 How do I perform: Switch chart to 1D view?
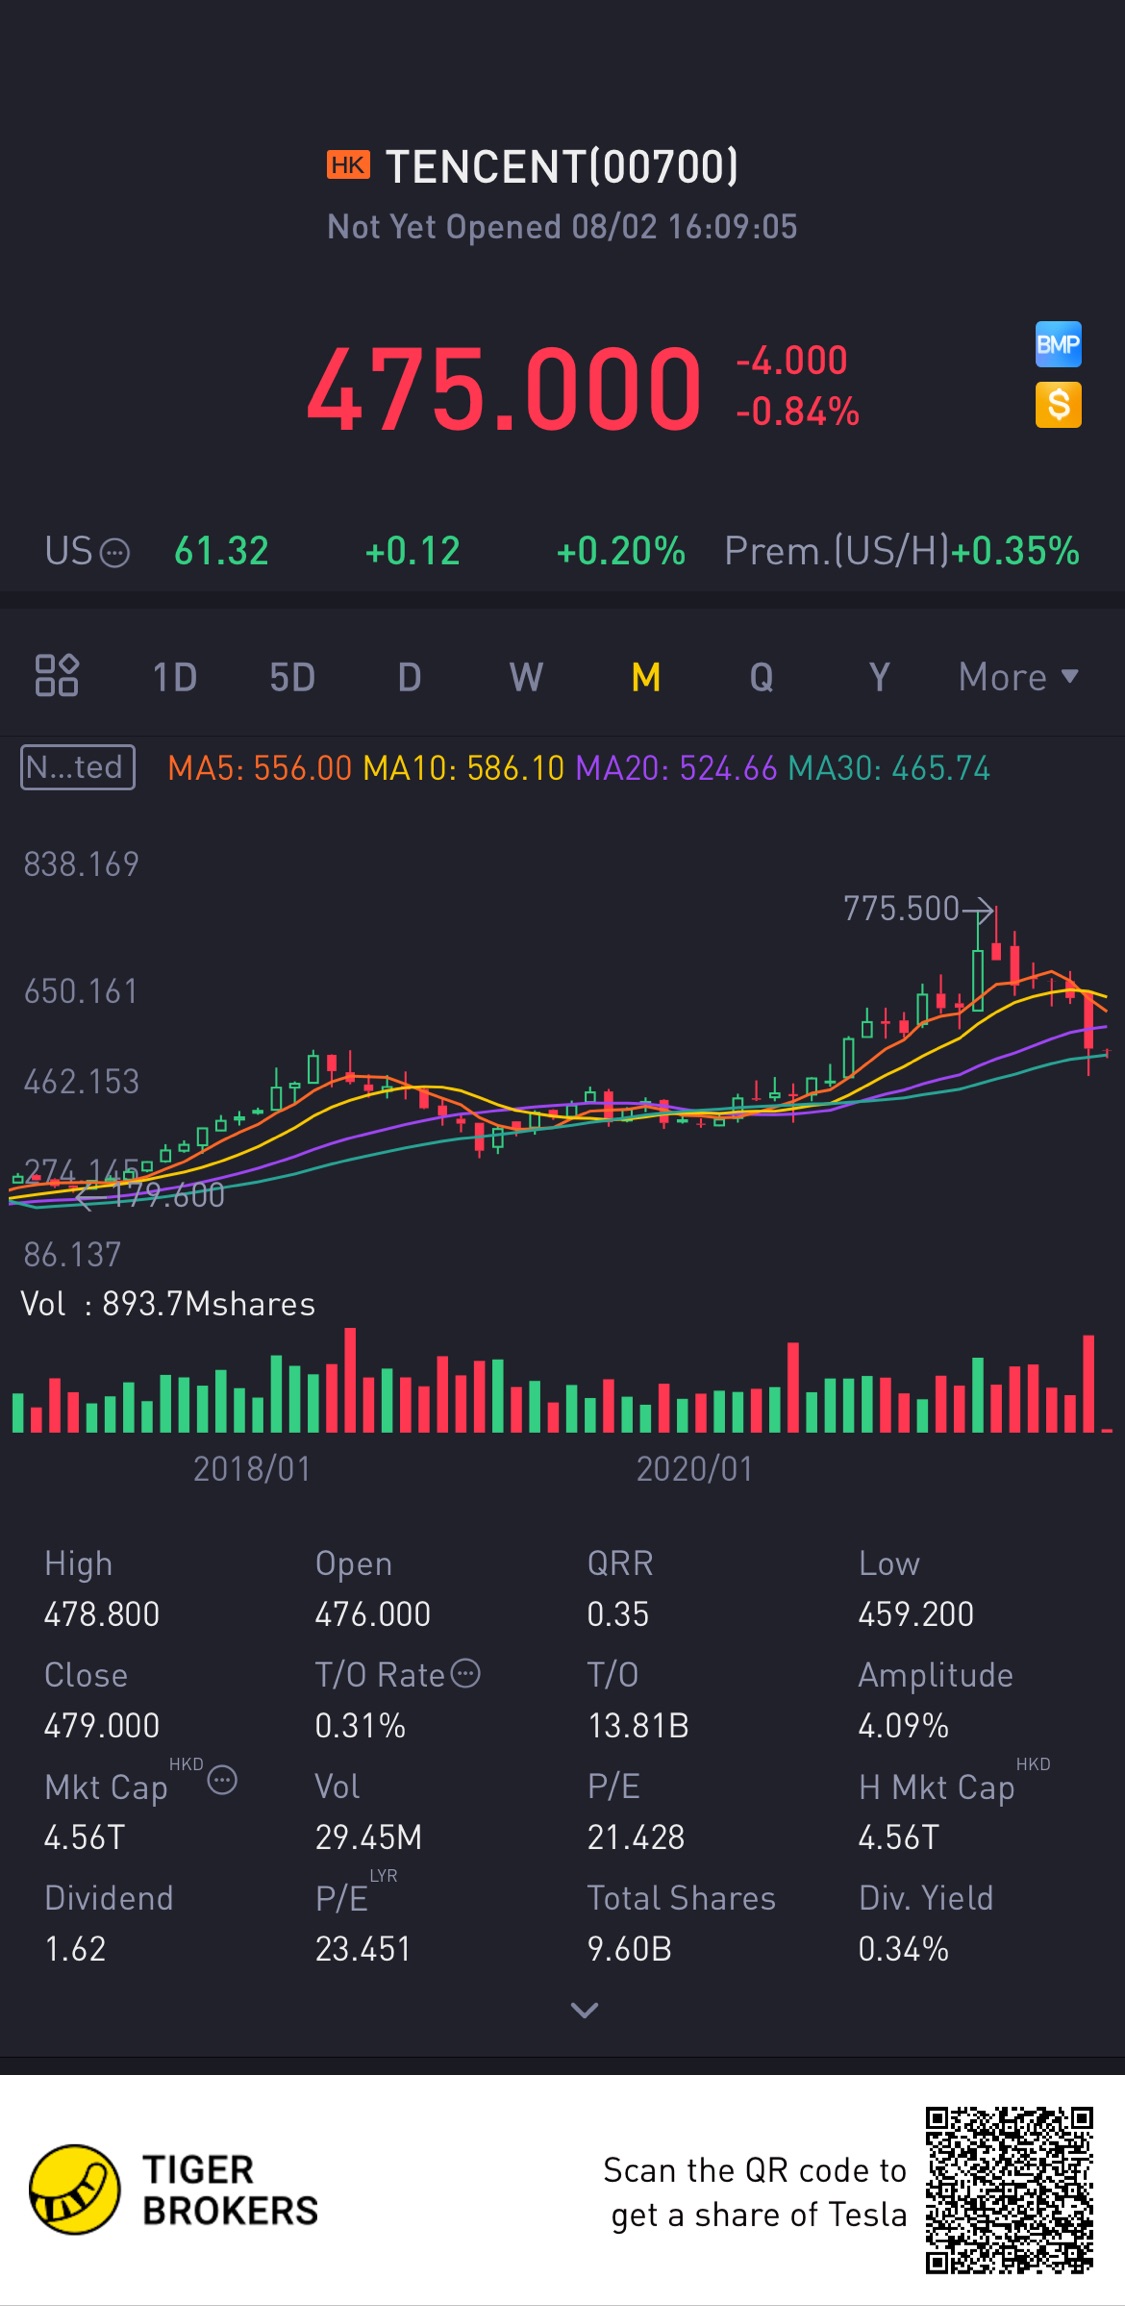click(175, 677)
